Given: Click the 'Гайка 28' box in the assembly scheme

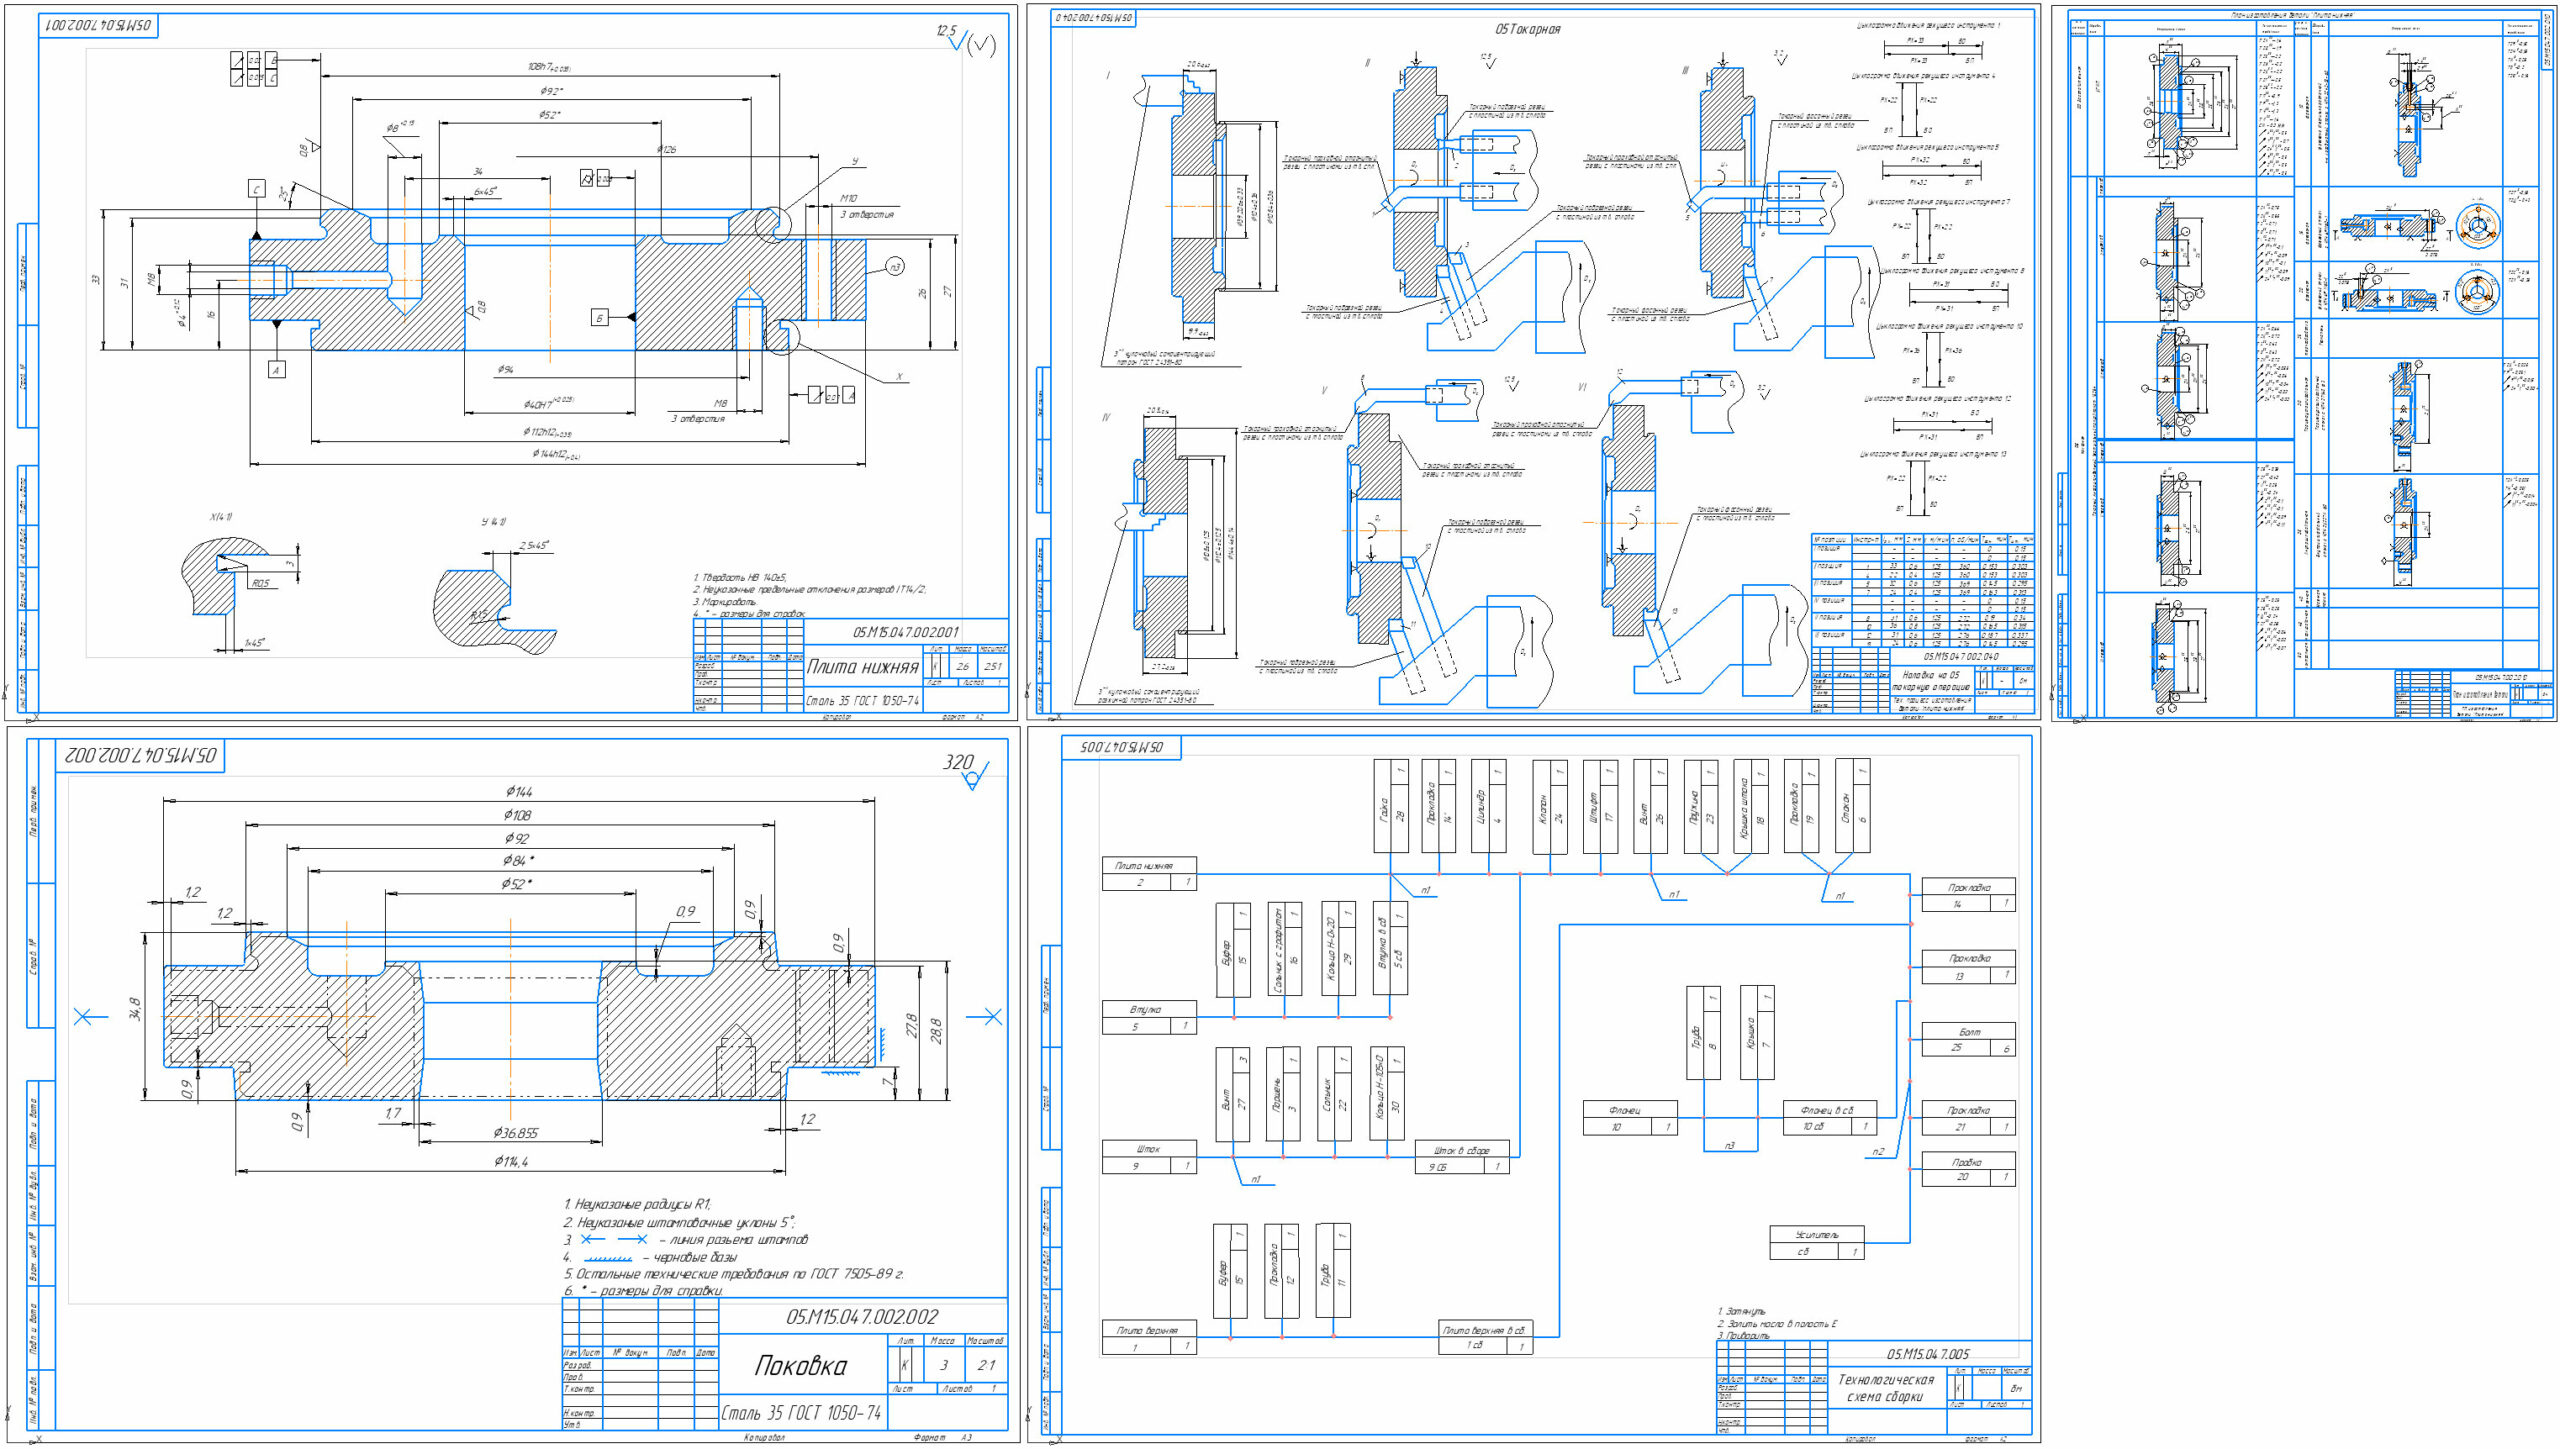Looking at the screenshot, I should click(x=1391, y=806).
